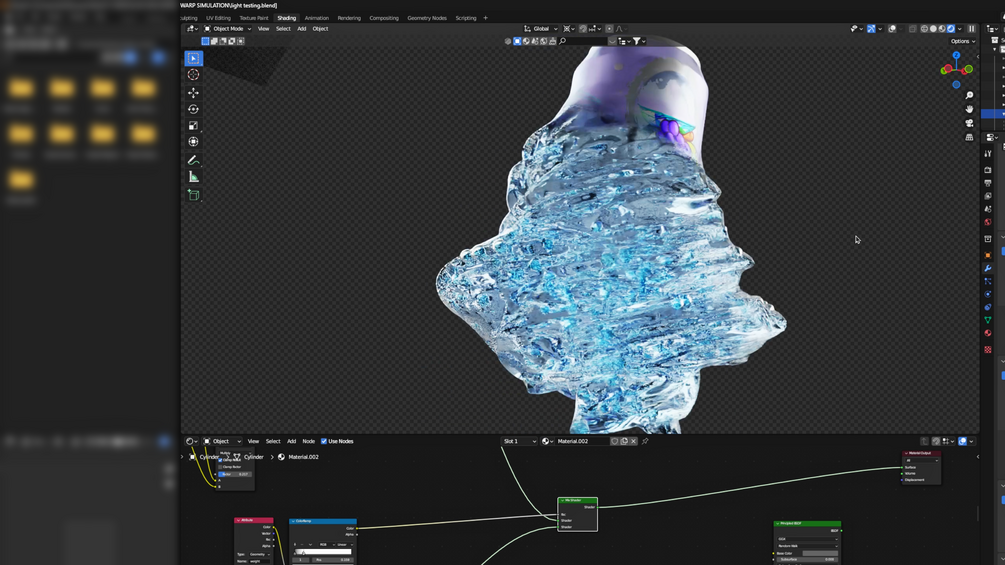Pause viewport render preview

pyautogui.click(x=972, y=29)
